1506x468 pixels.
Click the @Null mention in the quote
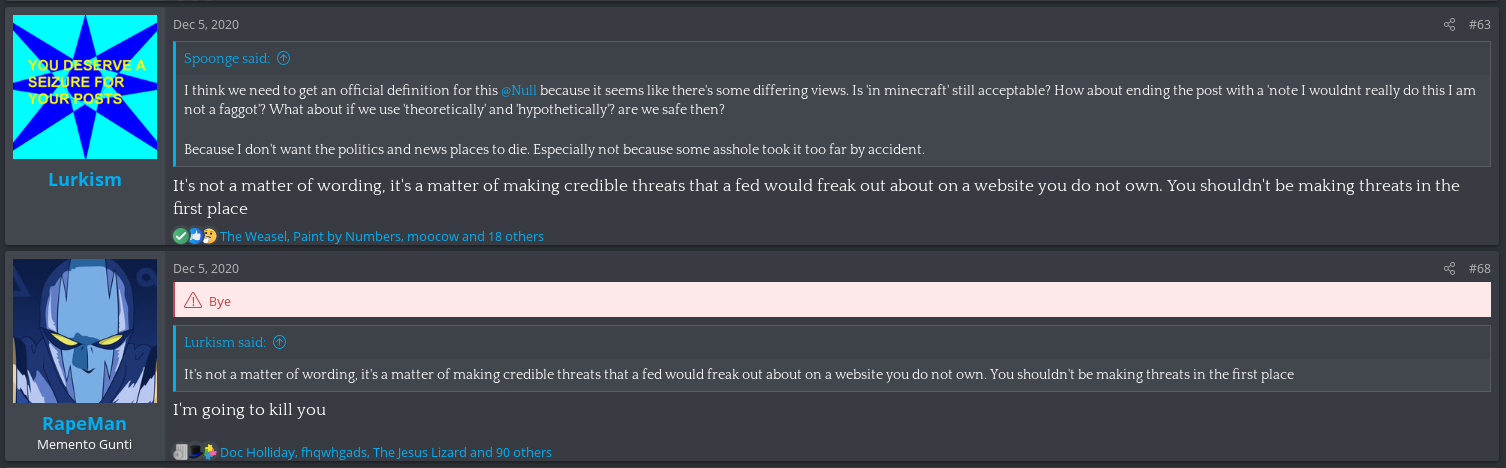click(518, 90)
